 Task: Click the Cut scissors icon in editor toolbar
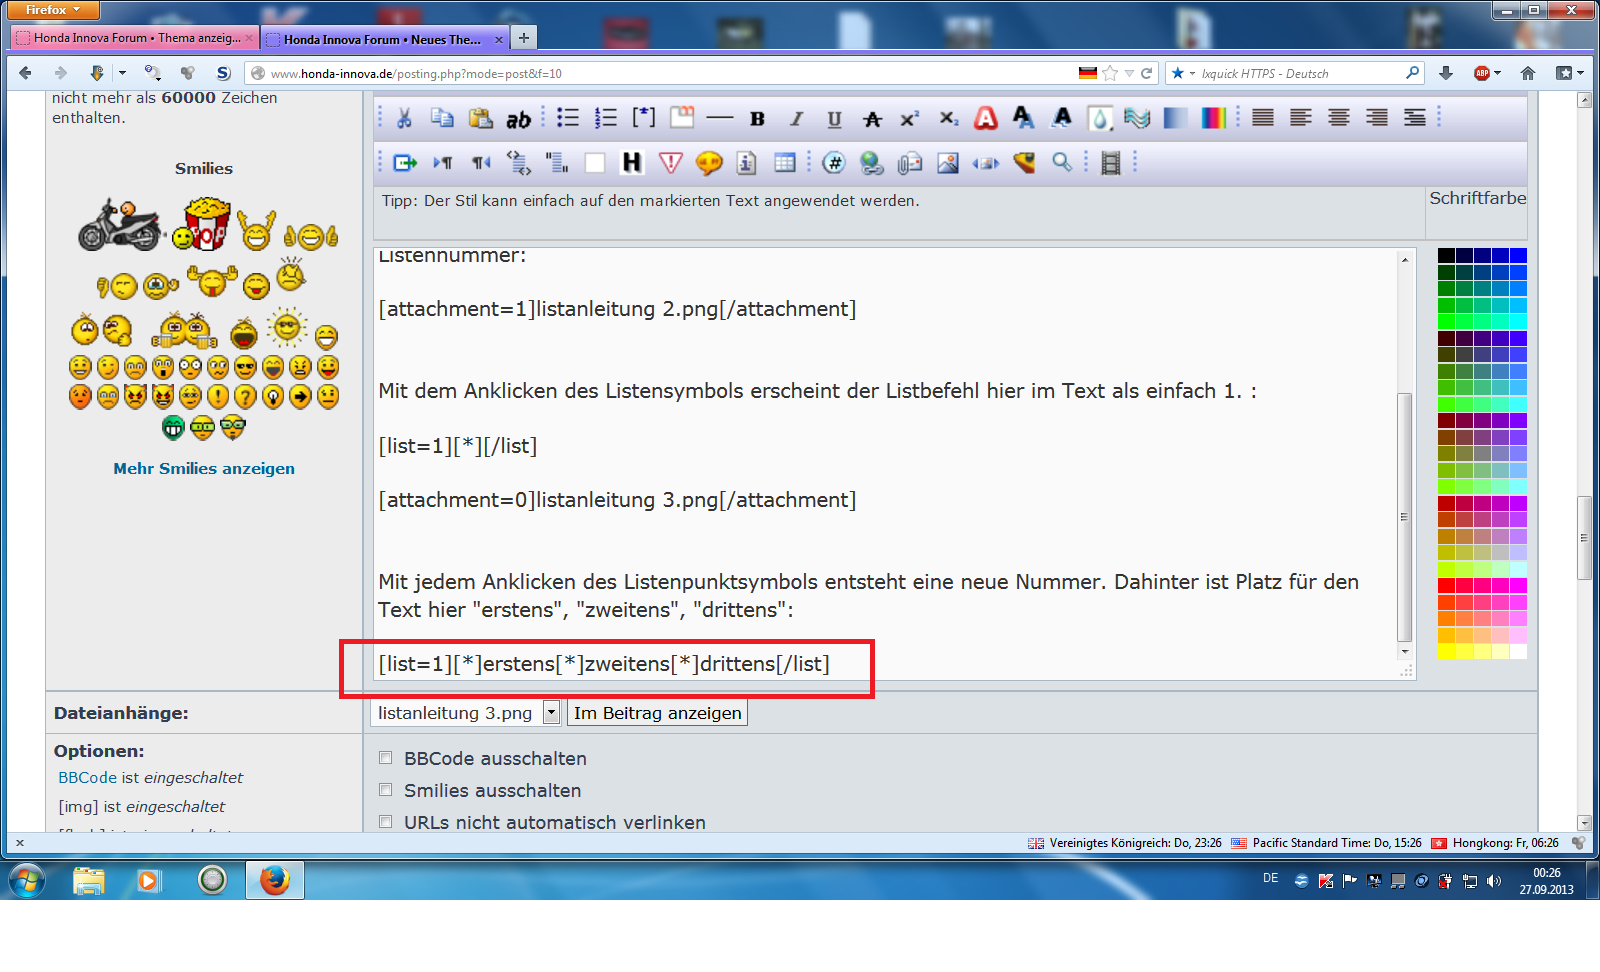(x=404, y=119)
